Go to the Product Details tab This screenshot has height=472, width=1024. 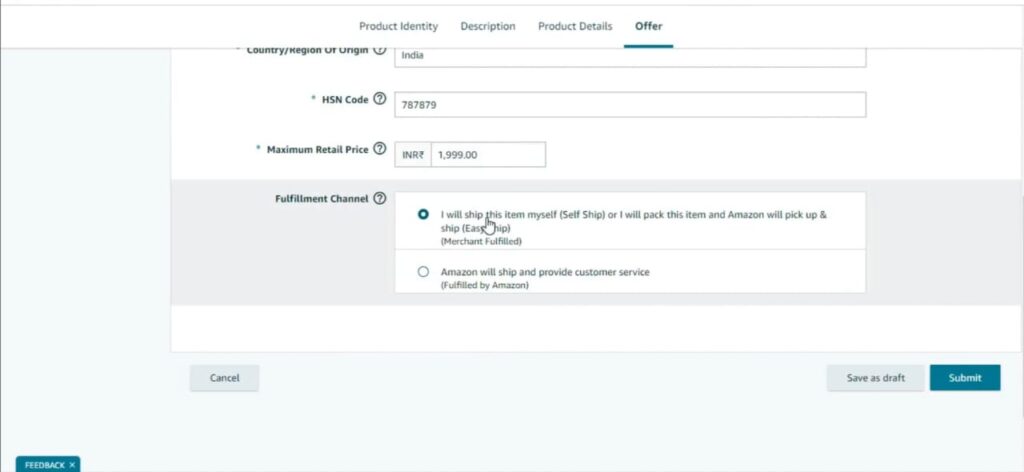pyautogui.click(x=575, y=26)
